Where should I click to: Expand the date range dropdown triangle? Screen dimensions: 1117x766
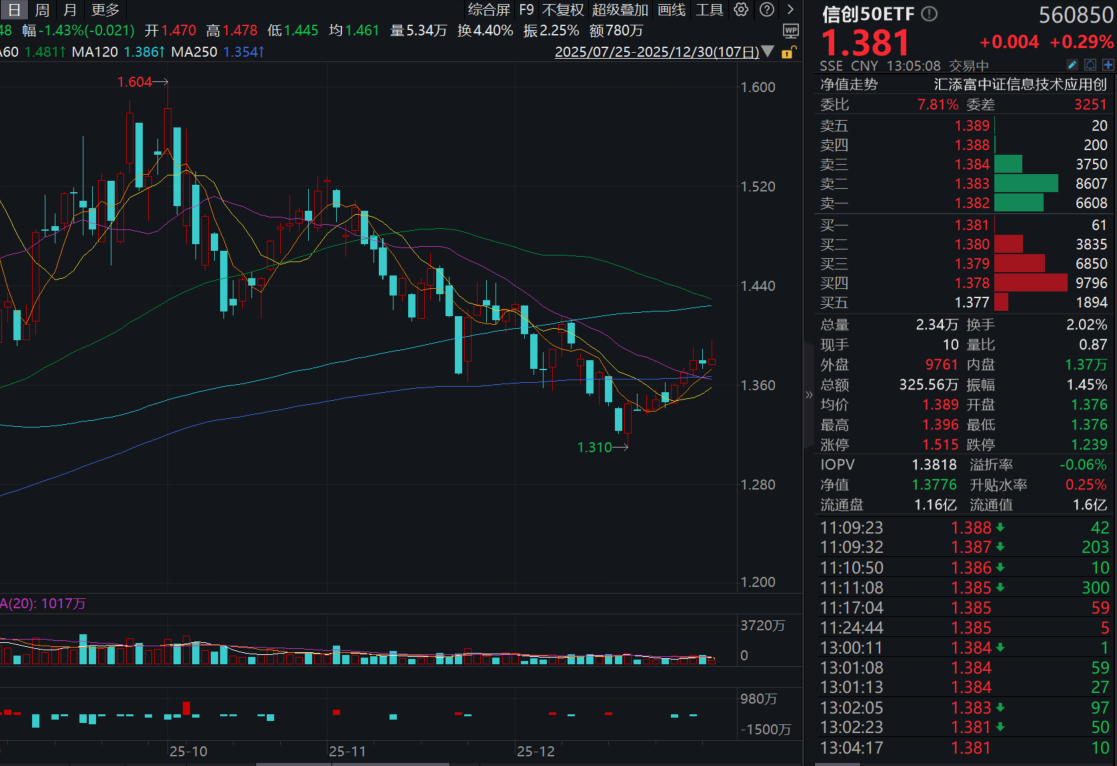pyautogui.click(x=767, y=51)
